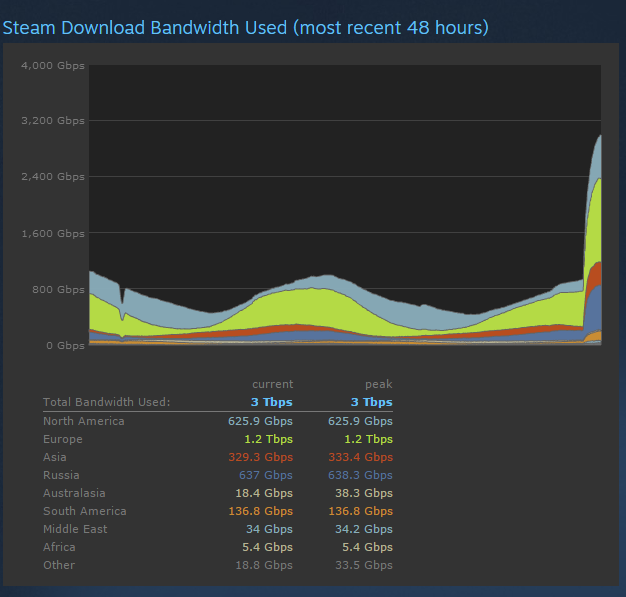Click the Europe region label
This screenshot has height=597, width=626.
pyautogui.click(x=63, y=439)
